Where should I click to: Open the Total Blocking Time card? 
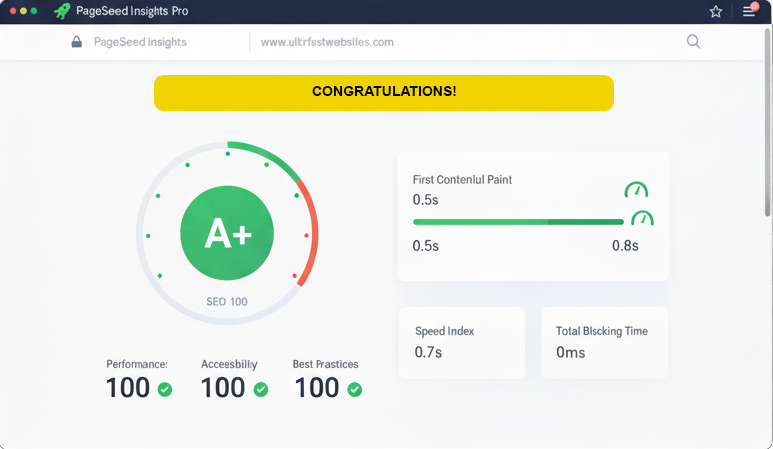(x=604, y=343)
